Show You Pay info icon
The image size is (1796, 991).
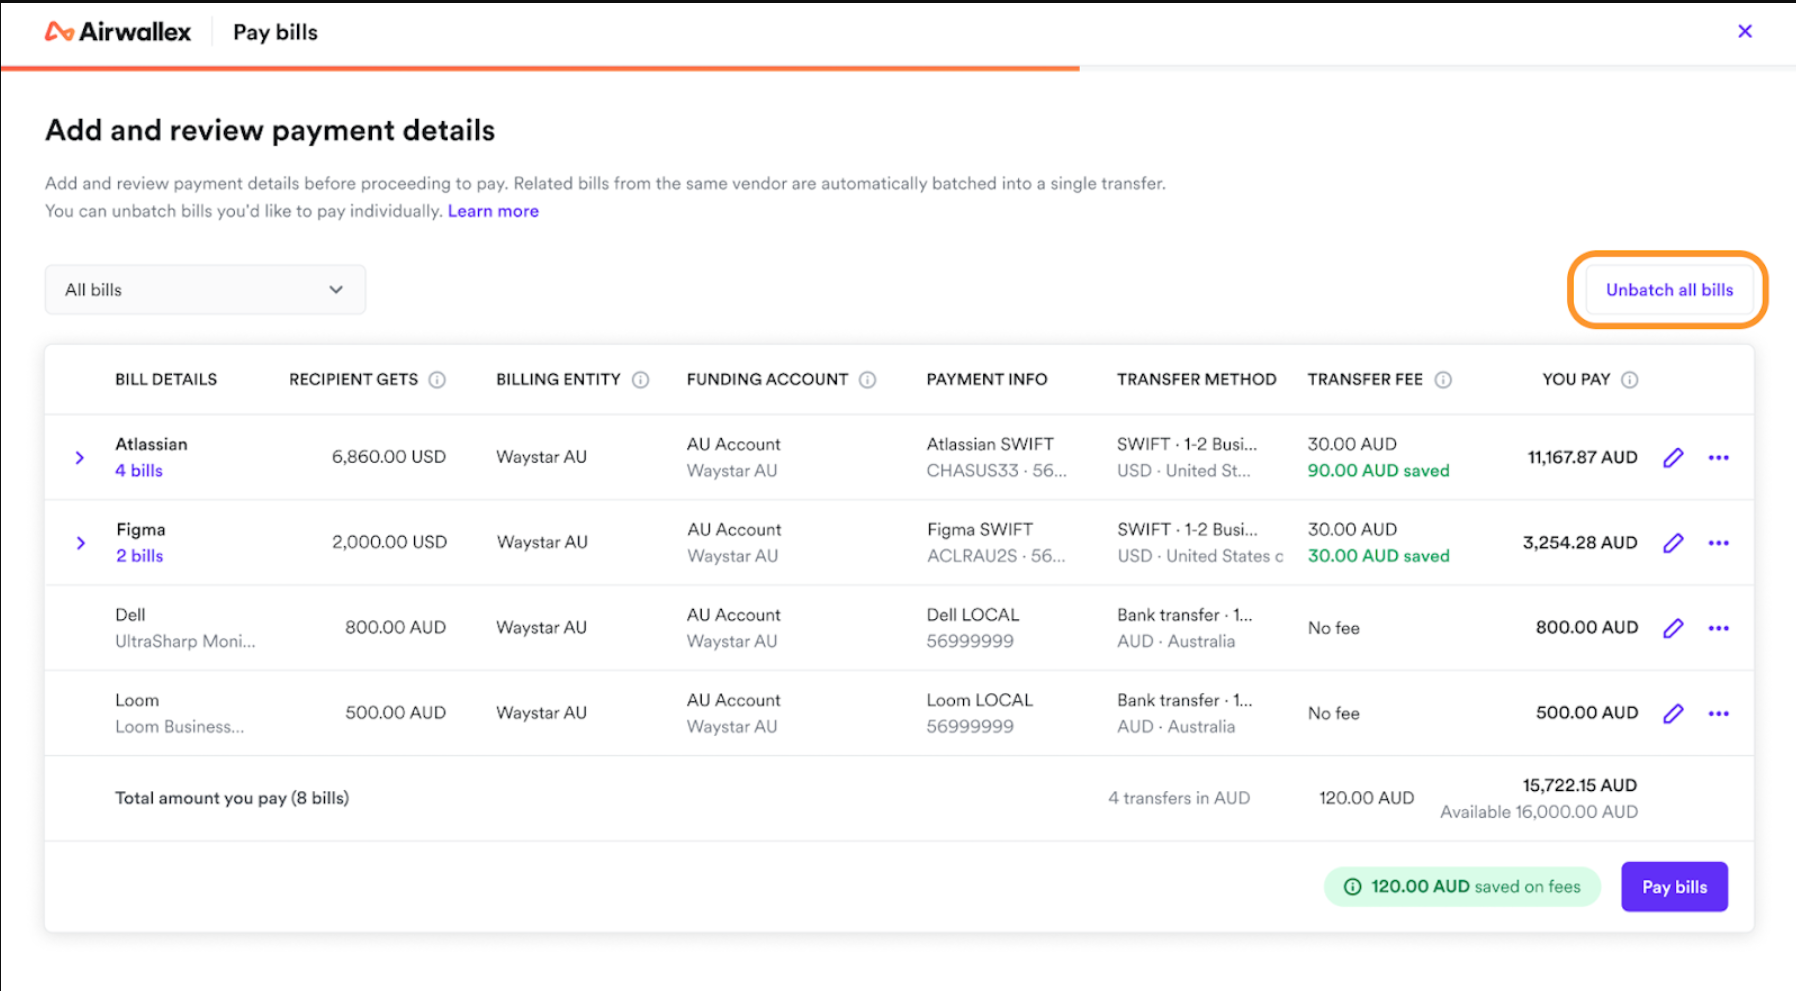click(x=1630, y=380)
